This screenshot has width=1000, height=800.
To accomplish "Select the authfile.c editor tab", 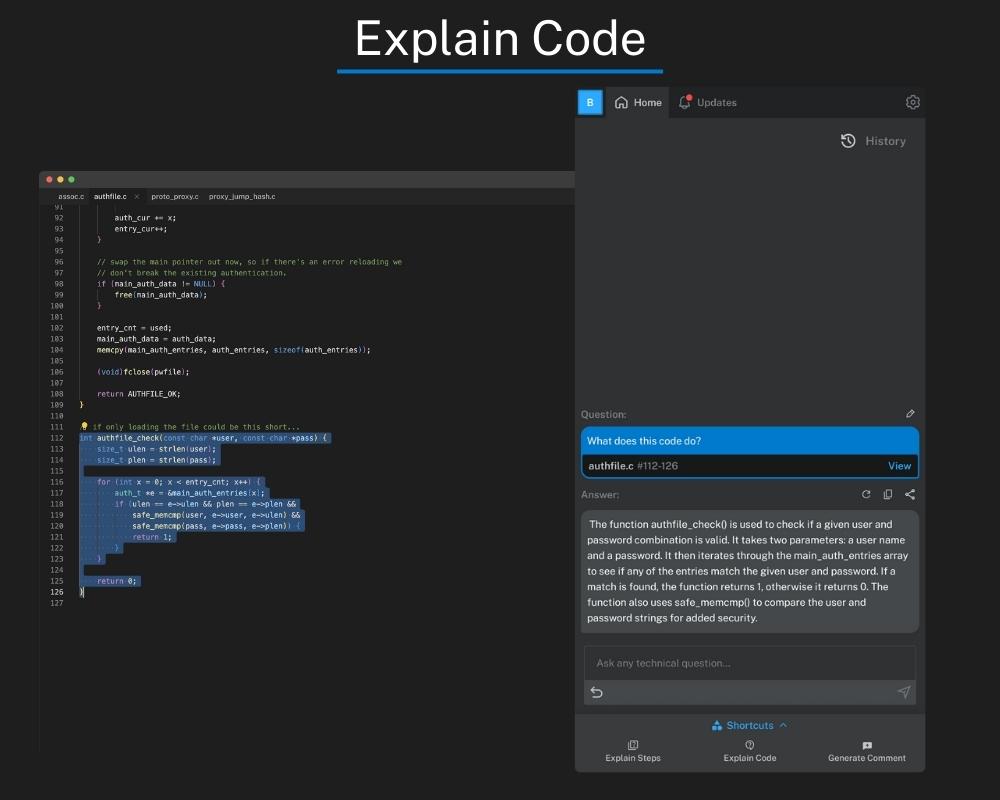I will click(110, 196).
